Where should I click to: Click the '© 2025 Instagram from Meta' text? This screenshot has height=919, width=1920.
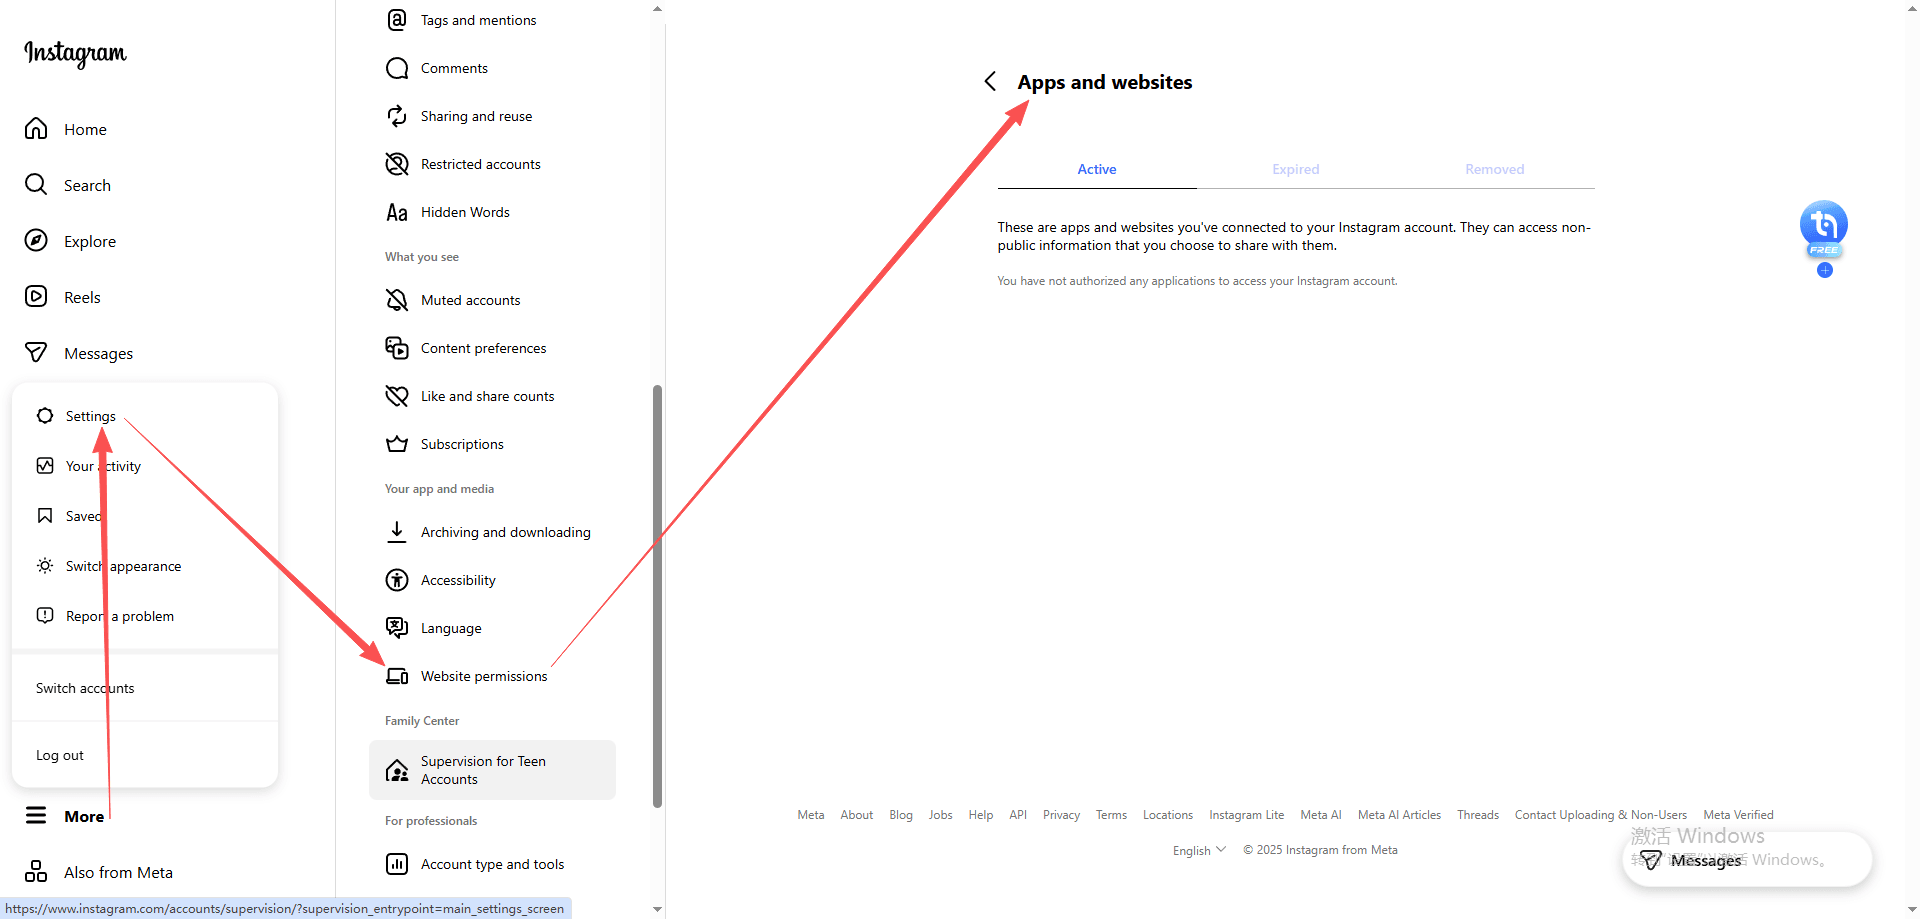(1320, 850)
